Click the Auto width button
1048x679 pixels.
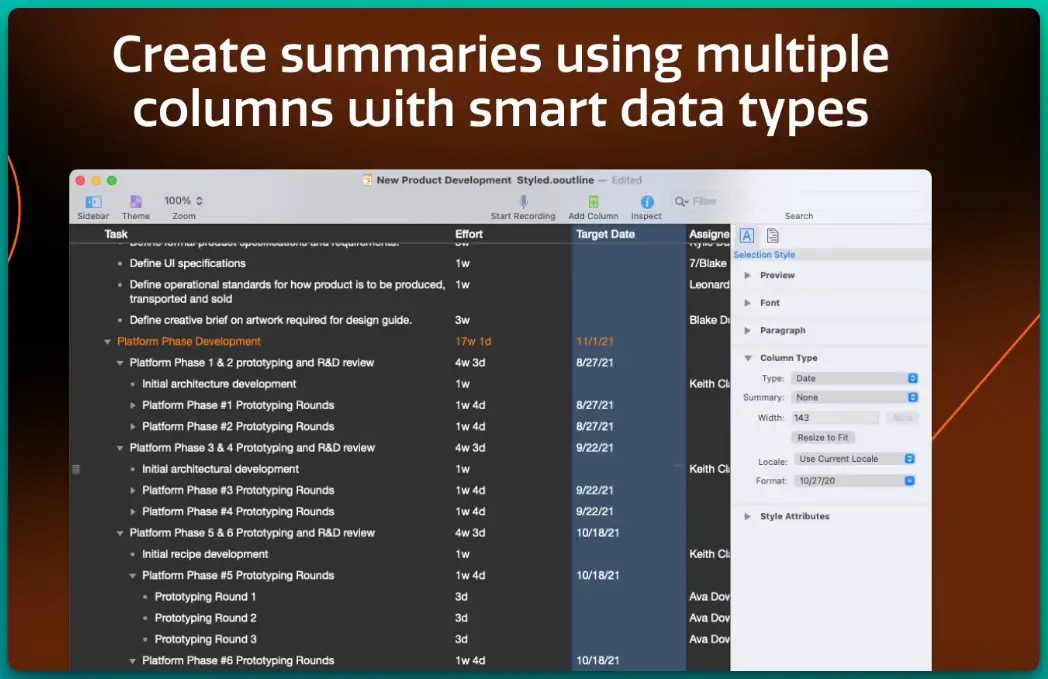coord(901,418)
